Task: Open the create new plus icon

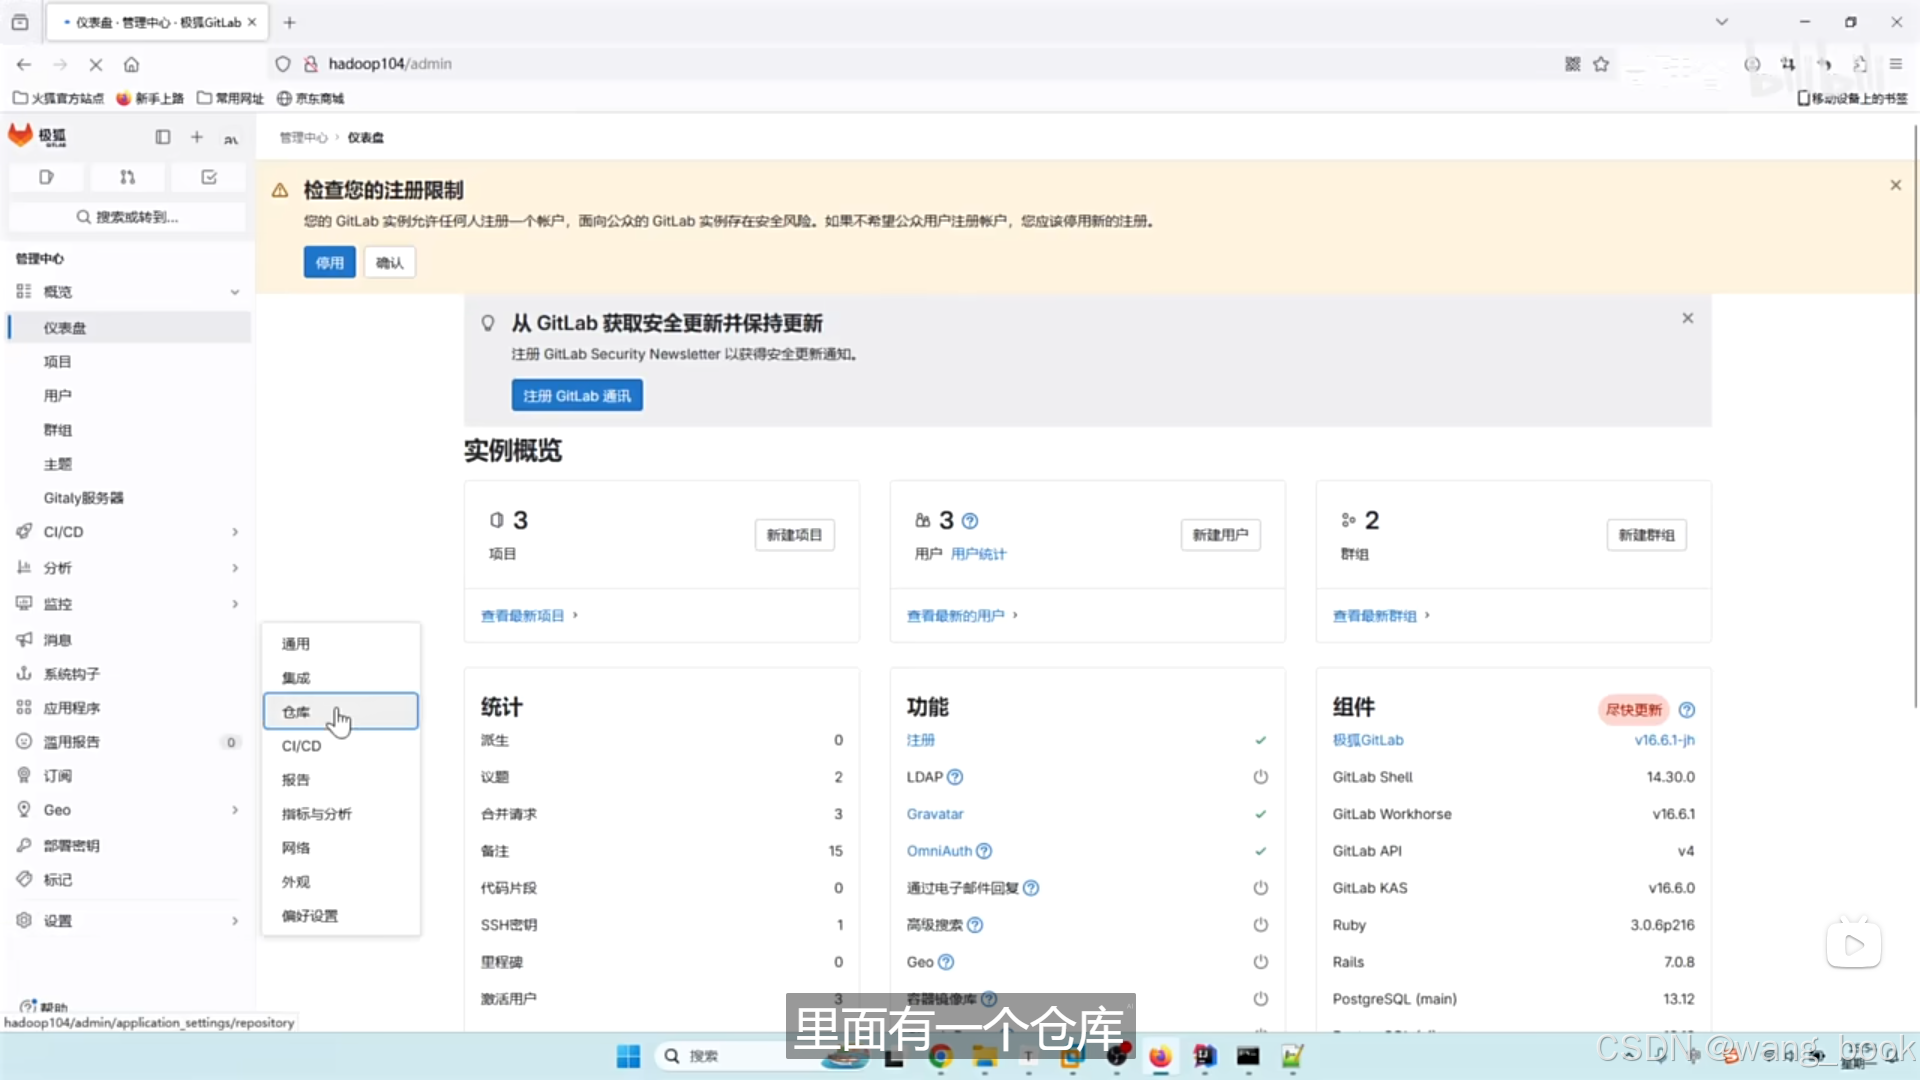Action: (x=197, y=137)
